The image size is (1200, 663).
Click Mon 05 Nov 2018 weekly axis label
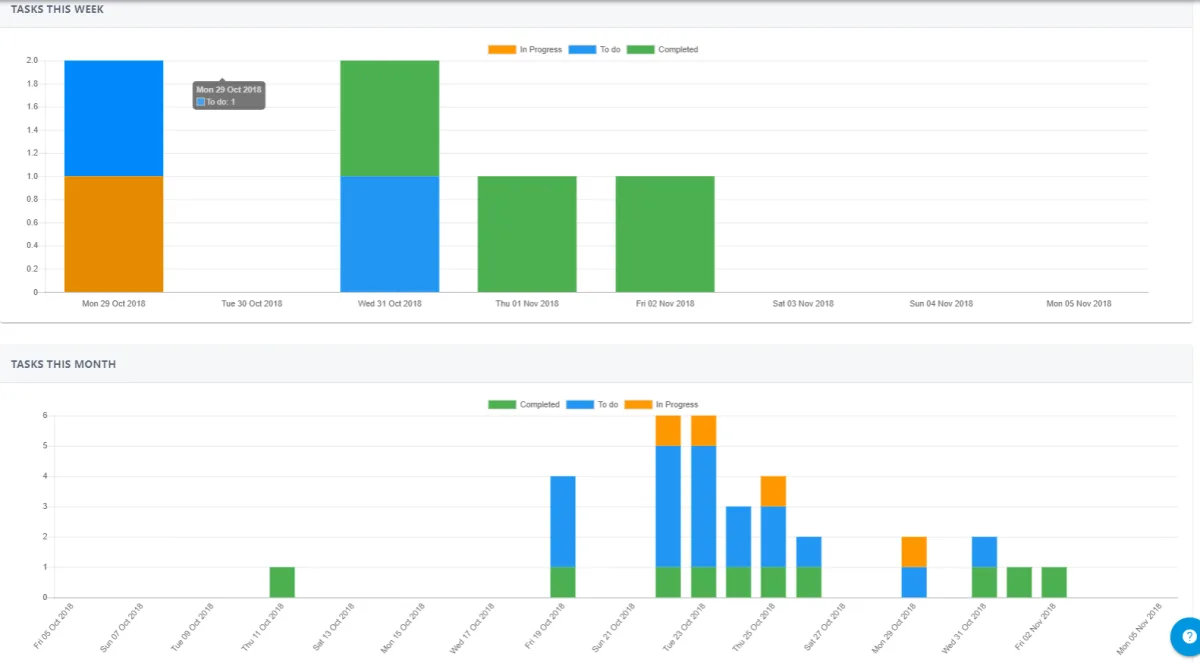pyautogui.click(x=1079, y=303)
